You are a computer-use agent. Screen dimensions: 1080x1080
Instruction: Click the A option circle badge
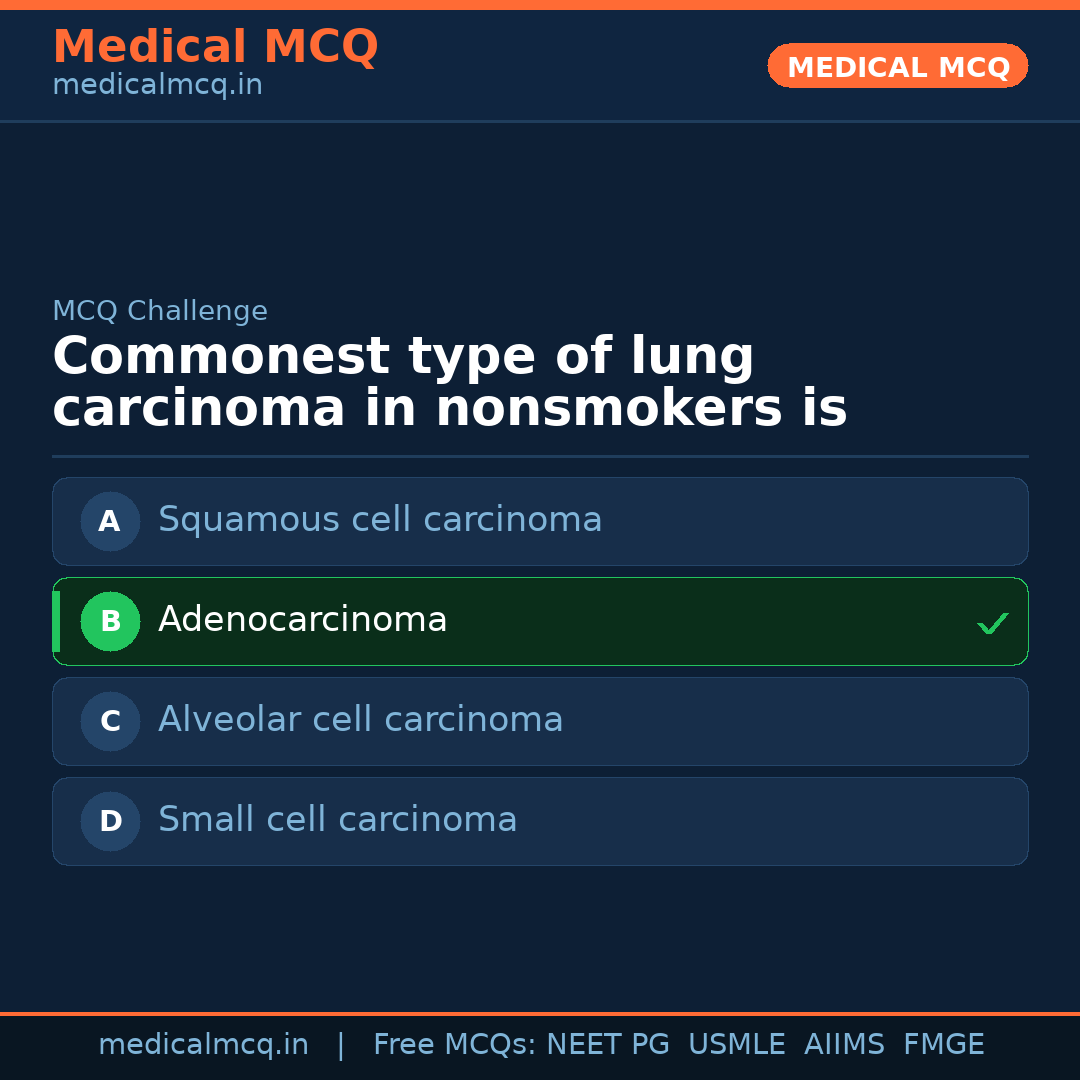click(110, 521)
